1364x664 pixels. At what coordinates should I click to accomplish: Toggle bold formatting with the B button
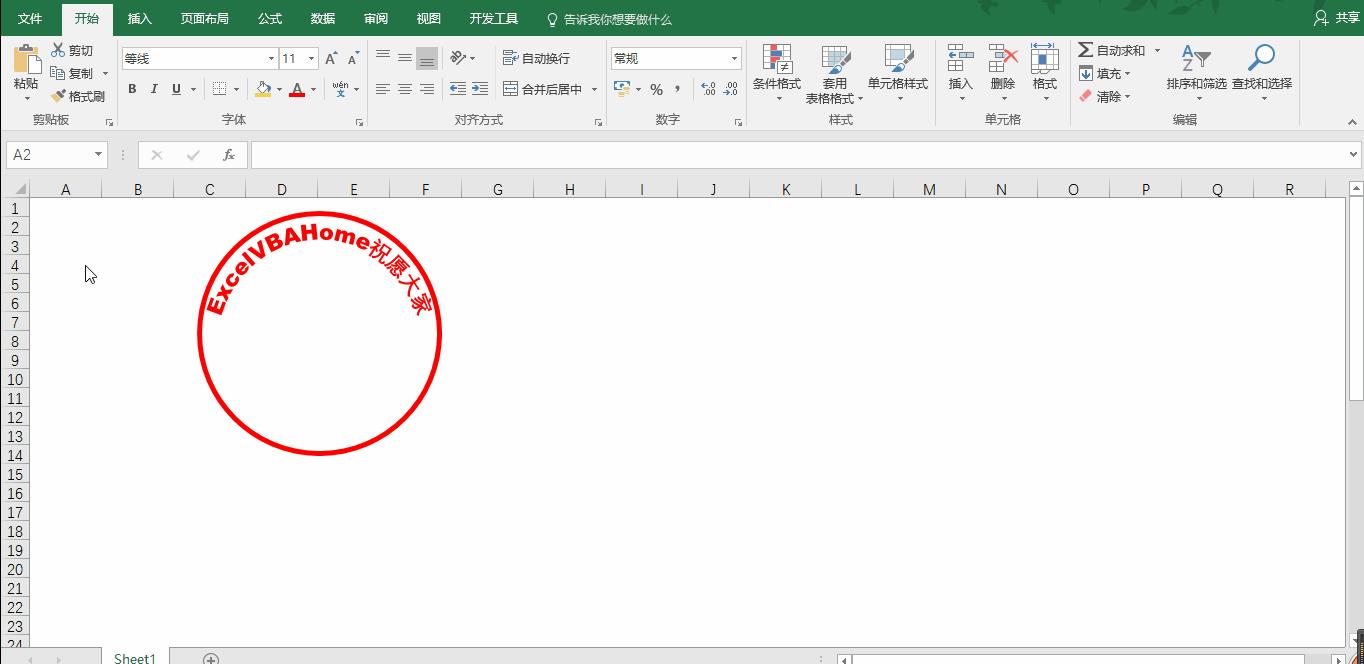pos(131,89)
